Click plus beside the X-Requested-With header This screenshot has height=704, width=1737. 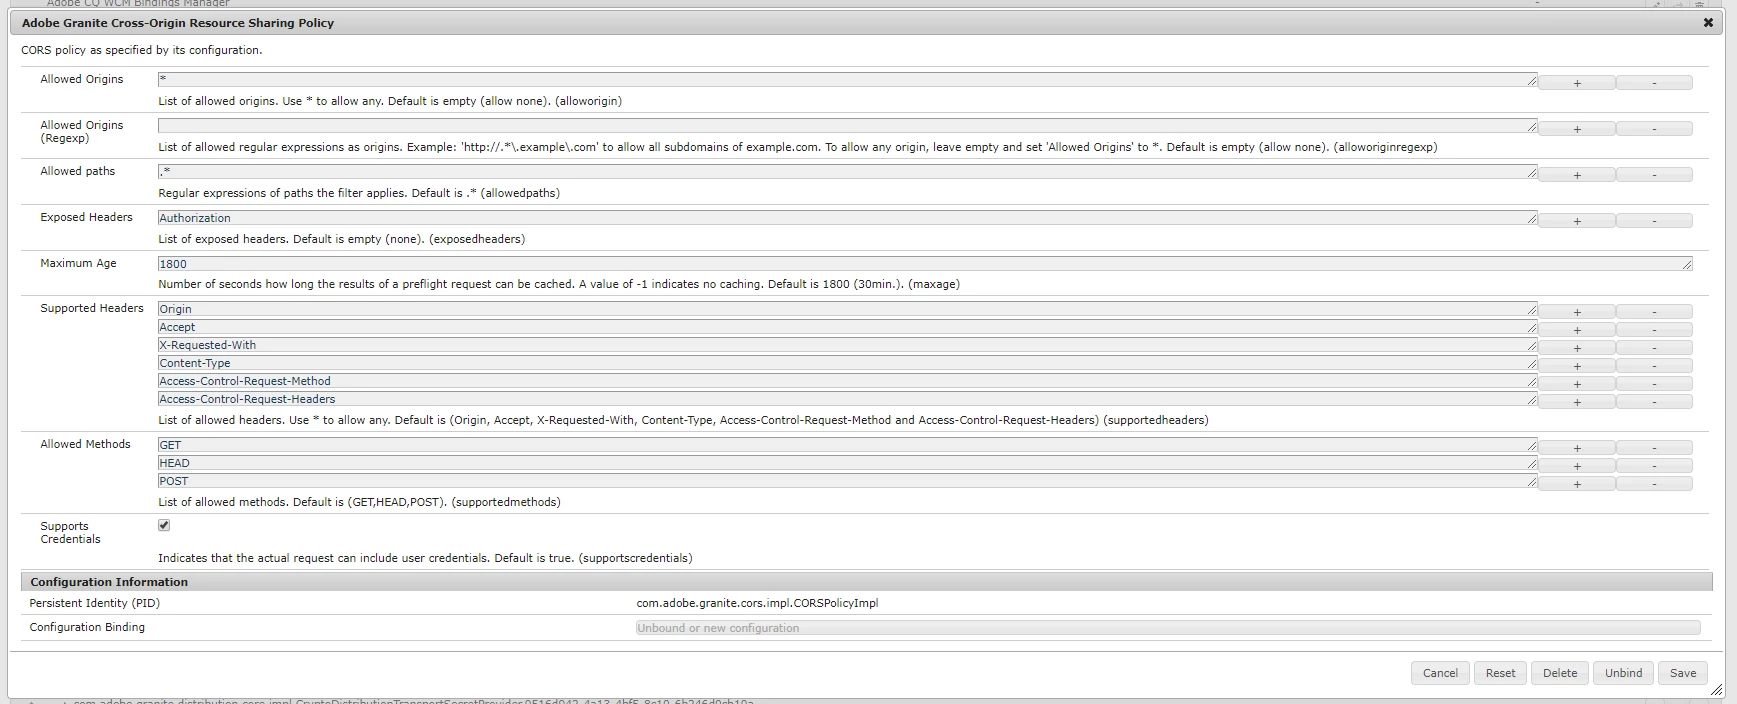click(1576, 348)
